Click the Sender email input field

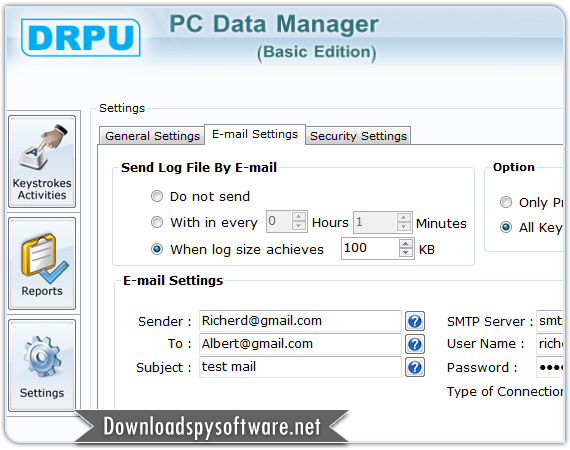point(300,321)
